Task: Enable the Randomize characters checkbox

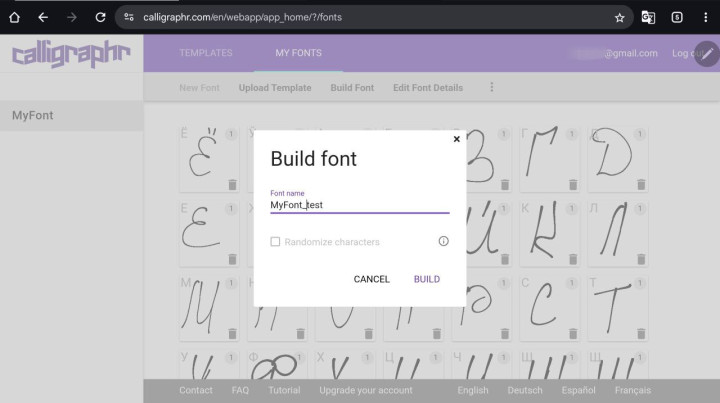Action: pos(275,242)
